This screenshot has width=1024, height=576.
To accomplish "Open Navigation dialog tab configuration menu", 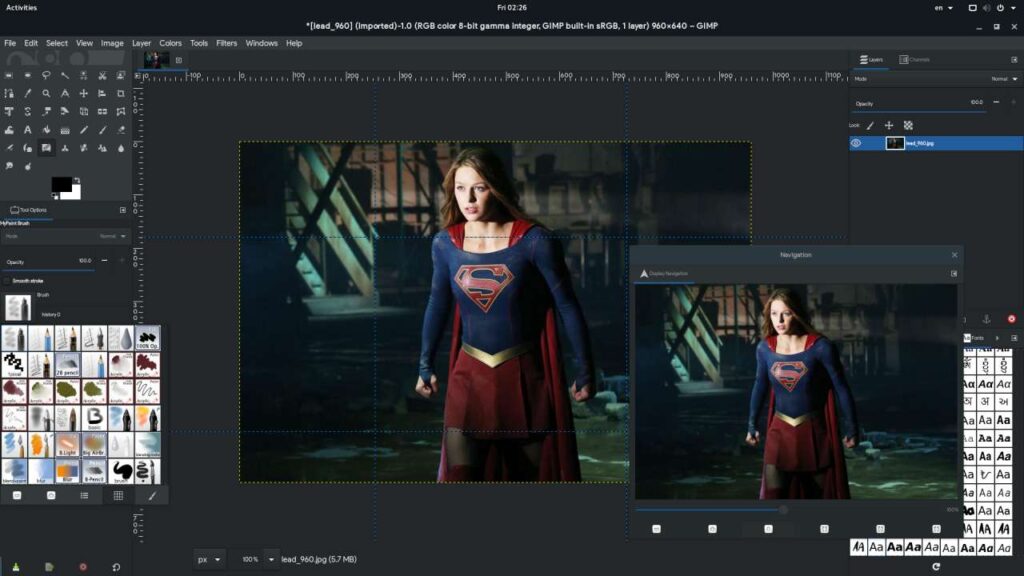I will click(954, 274).
